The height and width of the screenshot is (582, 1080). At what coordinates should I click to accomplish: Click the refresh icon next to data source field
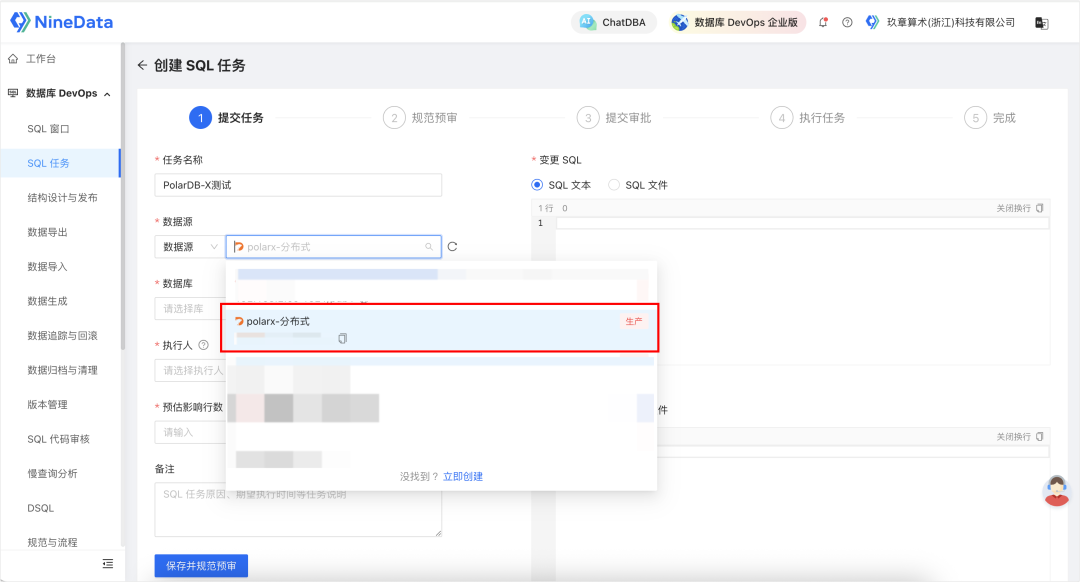452,246
